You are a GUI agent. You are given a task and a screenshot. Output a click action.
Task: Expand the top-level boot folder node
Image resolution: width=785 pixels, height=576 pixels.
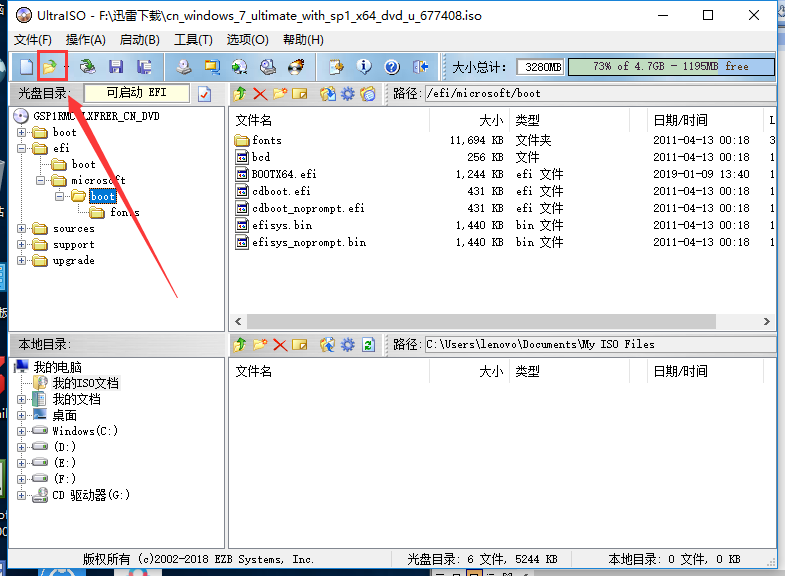pos(22,133)
